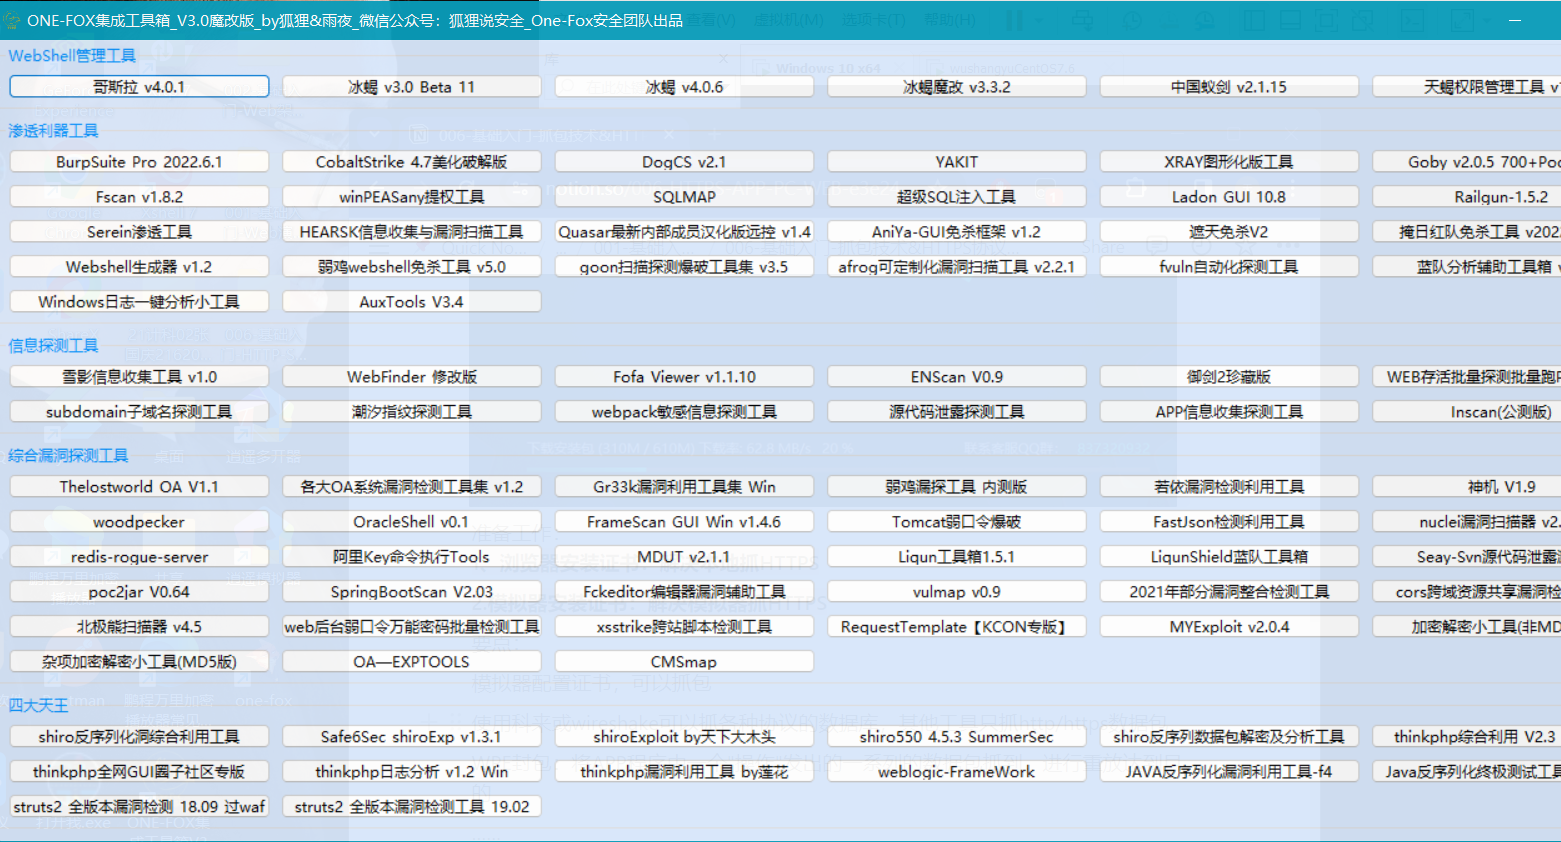Open fvuln自动化探测工具
The image size is (1561, 842).
click(1229, 267)
